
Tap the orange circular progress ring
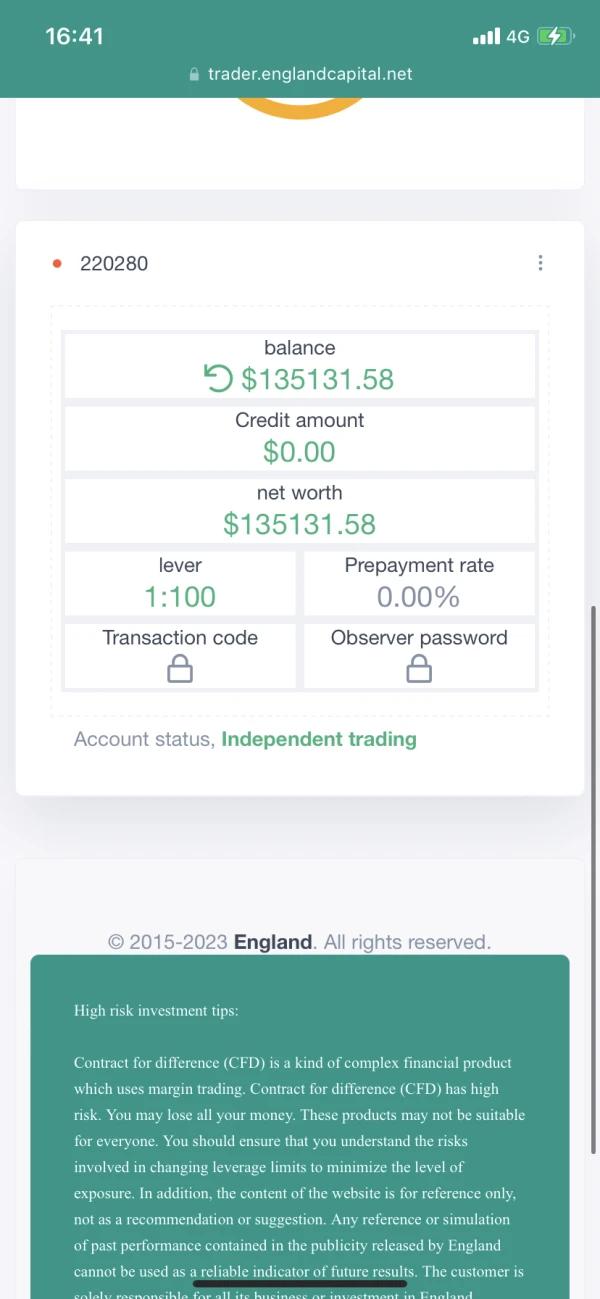(x=300, y=108)
